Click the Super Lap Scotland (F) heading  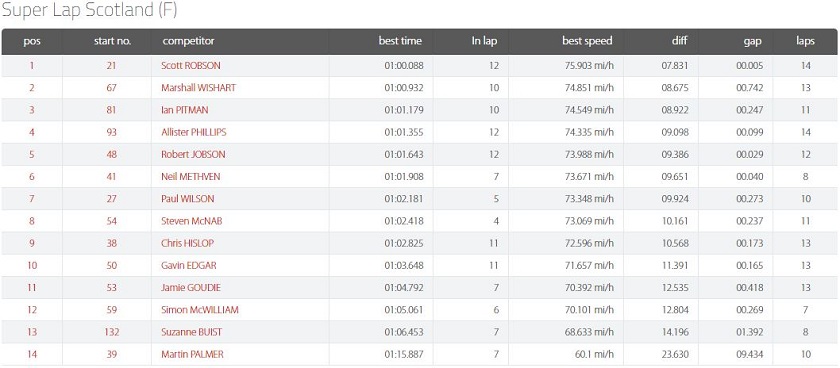tap(89, 10)
